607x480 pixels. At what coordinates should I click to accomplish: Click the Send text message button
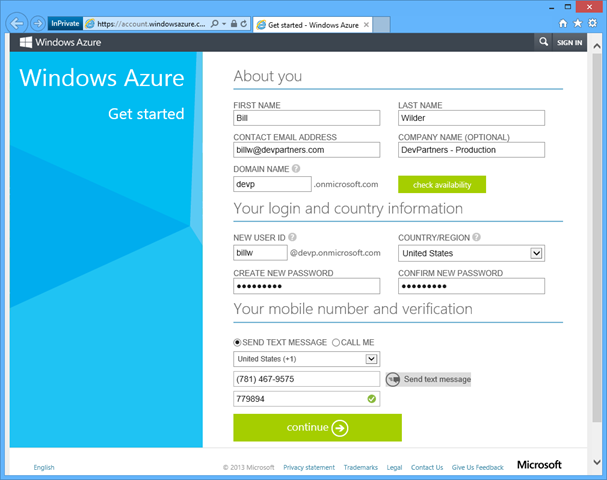click(x=429, y=379)
